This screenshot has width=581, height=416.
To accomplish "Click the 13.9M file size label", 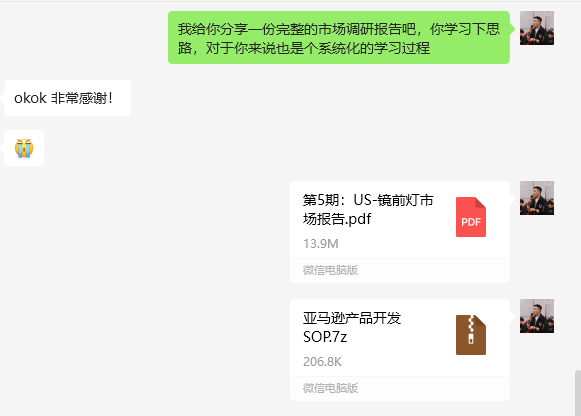I will (x=321, y=244).
